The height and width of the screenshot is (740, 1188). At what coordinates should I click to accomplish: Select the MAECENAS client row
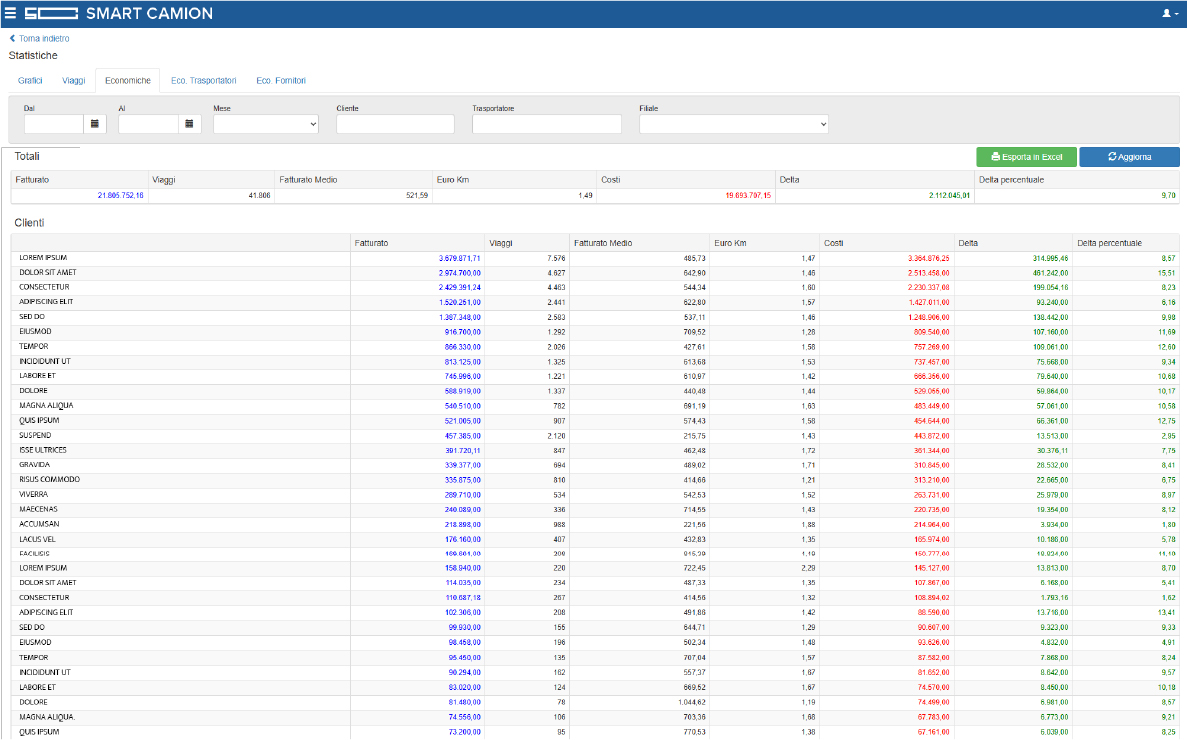[596, 510]
